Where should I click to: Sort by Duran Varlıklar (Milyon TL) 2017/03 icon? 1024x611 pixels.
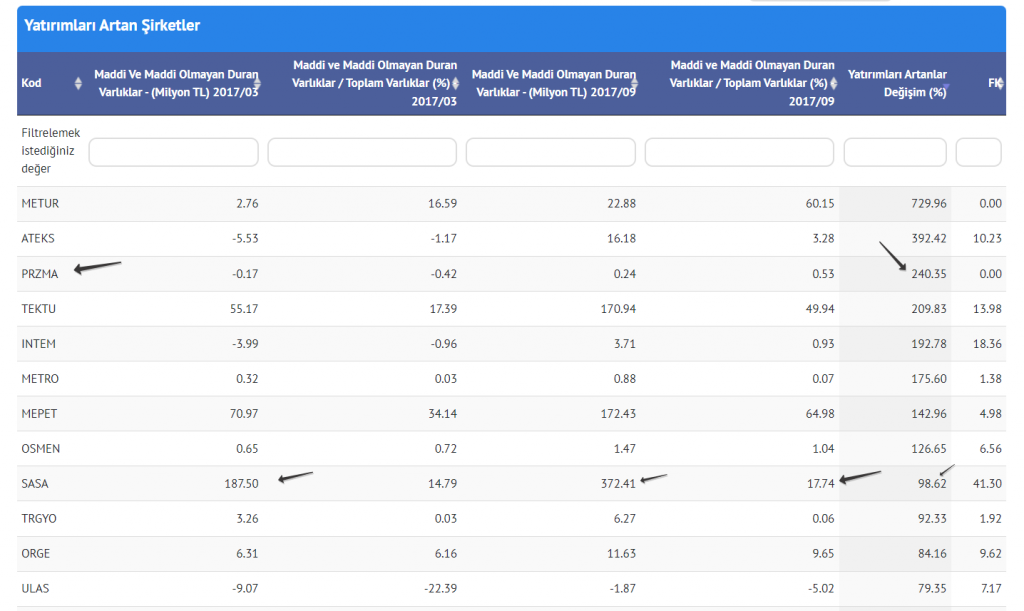click(257, 83)
